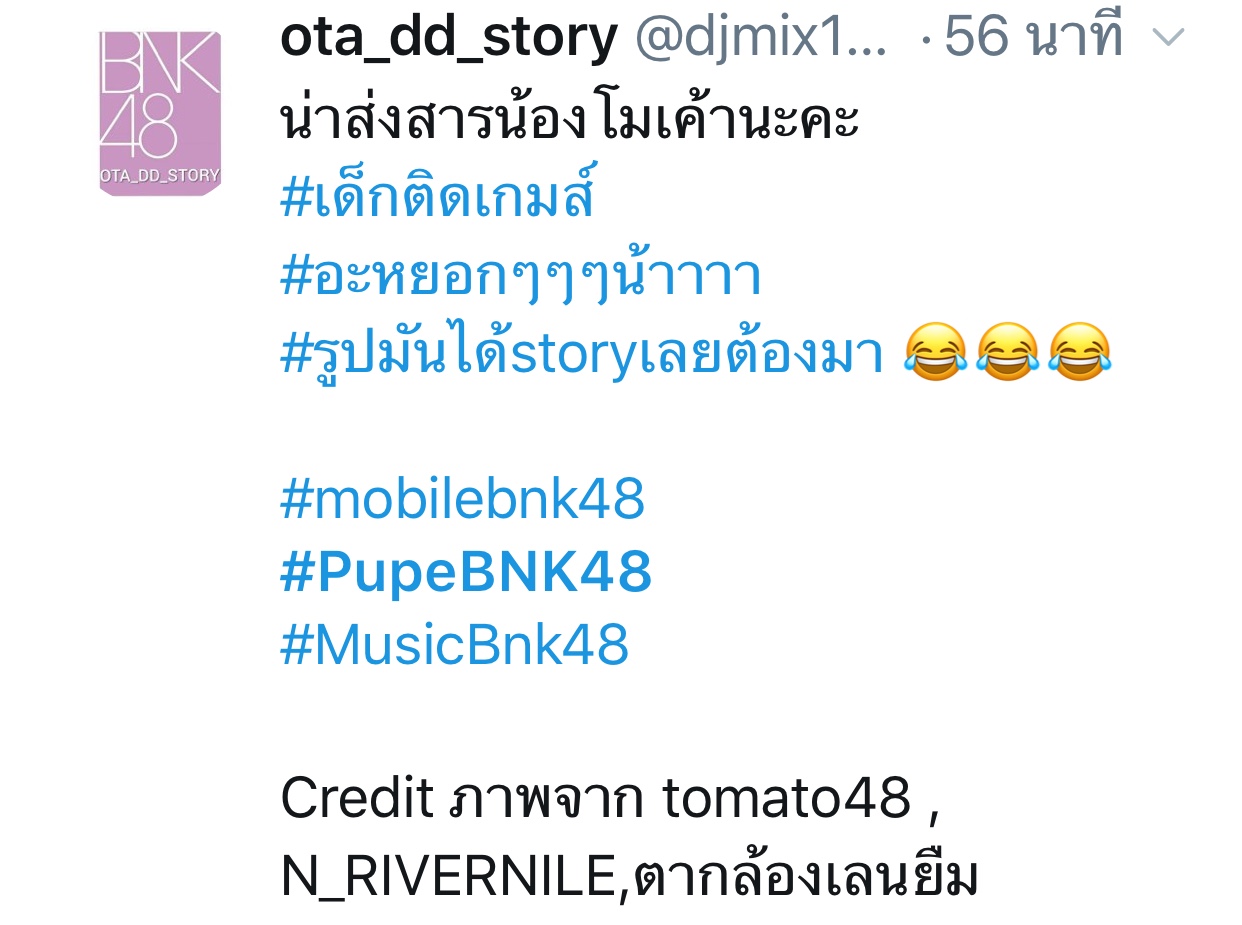Click the tomato48 credit name
Image resolution: width=1242 pixels, height=925 pixels.
coord(788,798)
